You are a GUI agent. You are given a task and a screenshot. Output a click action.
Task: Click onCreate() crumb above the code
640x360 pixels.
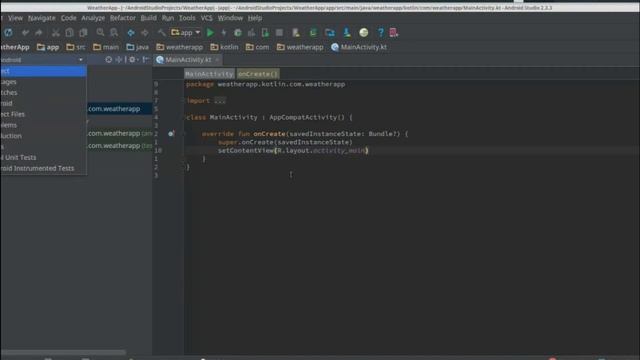[258, 74]
